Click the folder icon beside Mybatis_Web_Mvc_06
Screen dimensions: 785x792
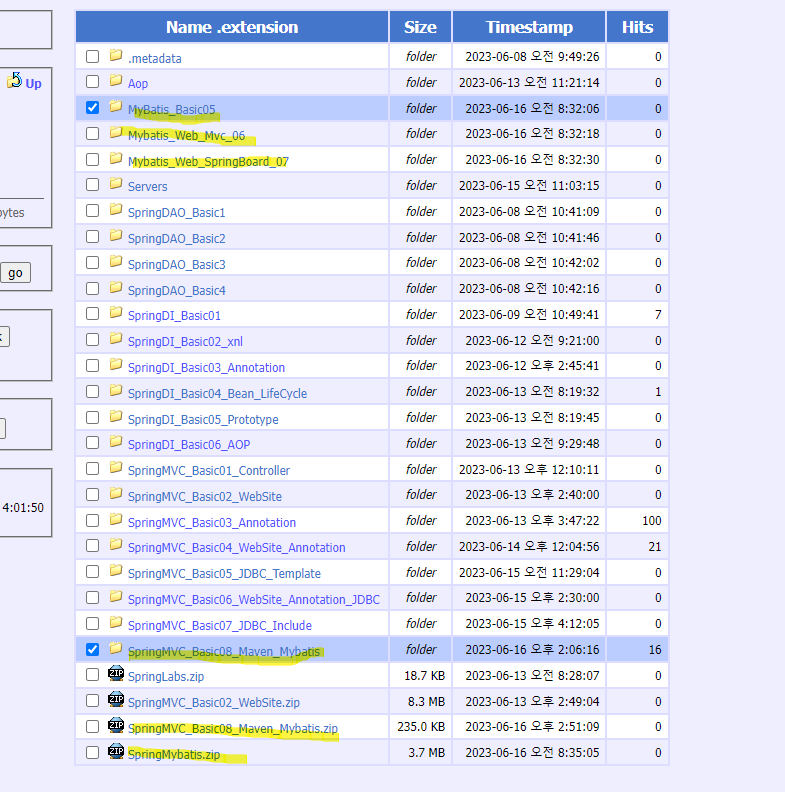(116, 132)
